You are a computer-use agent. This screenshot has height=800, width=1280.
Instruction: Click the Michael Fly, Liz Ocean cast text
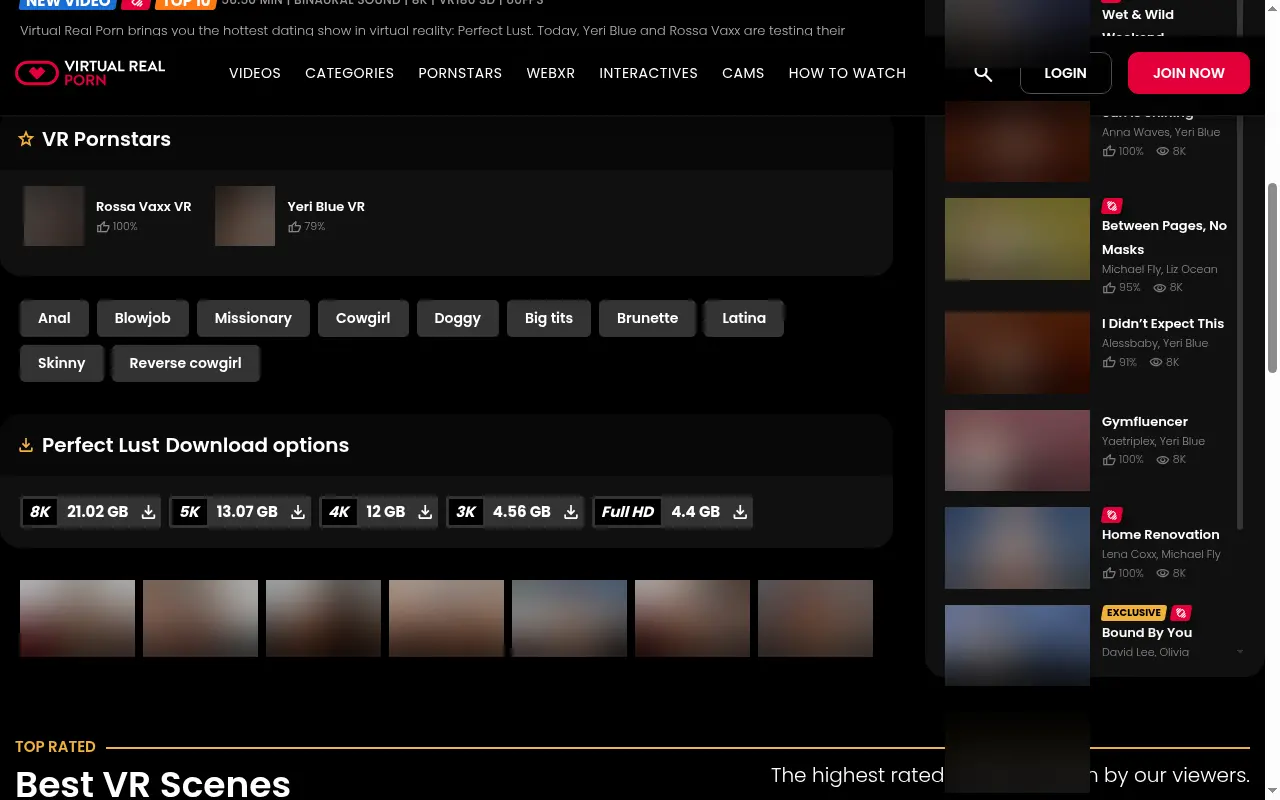(x=1160, y=269)
